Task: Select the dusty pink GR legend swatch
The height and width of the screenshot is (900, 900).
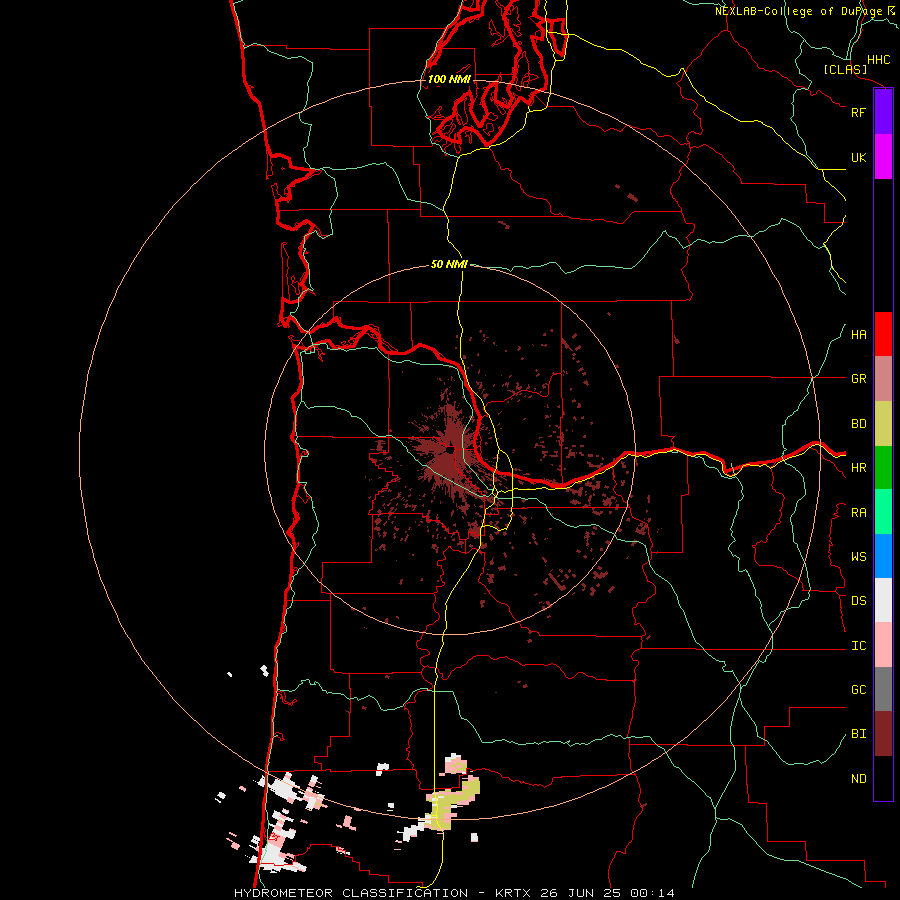Action: pyautogui.click(x=883, y=379)
